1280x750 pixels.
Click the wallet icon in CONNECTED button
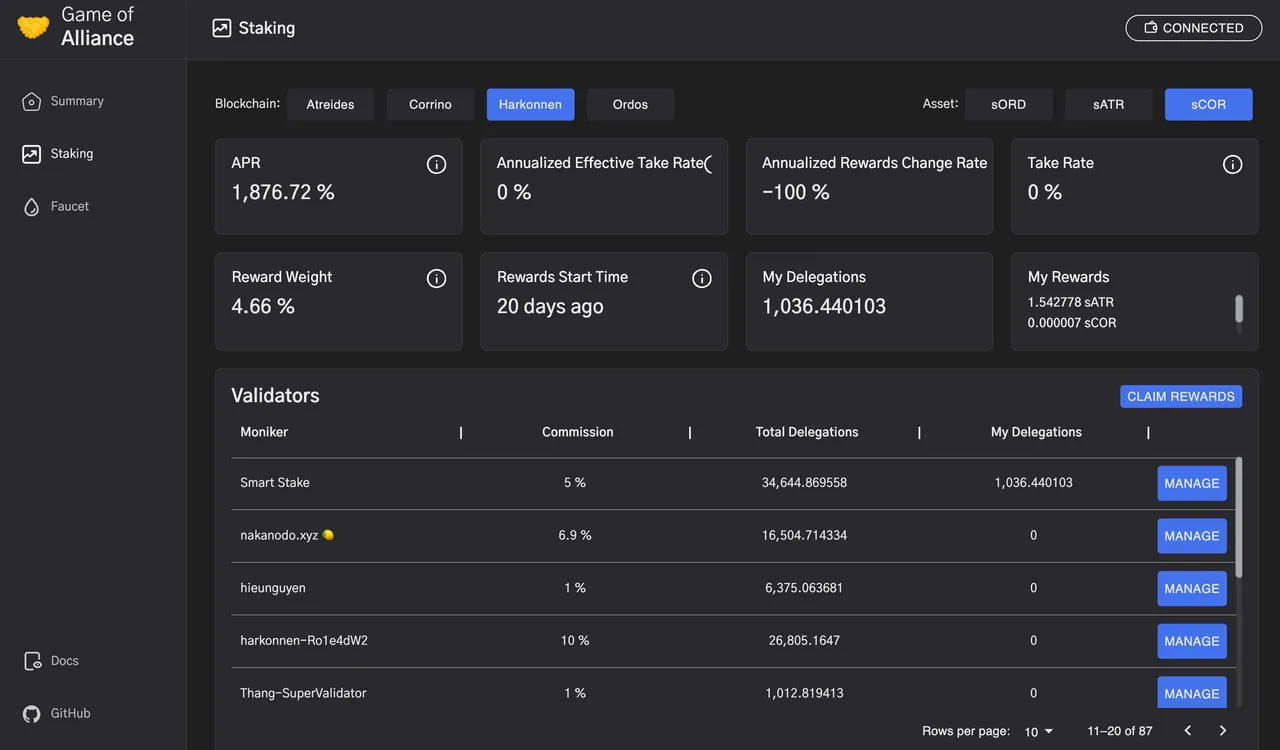(1151, 28)
